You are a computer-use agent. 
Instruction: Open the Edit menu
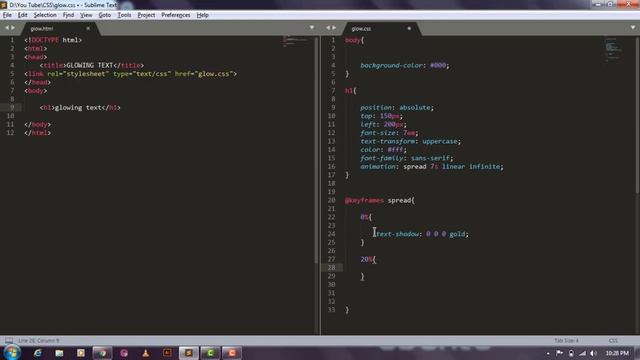(22, 15)
